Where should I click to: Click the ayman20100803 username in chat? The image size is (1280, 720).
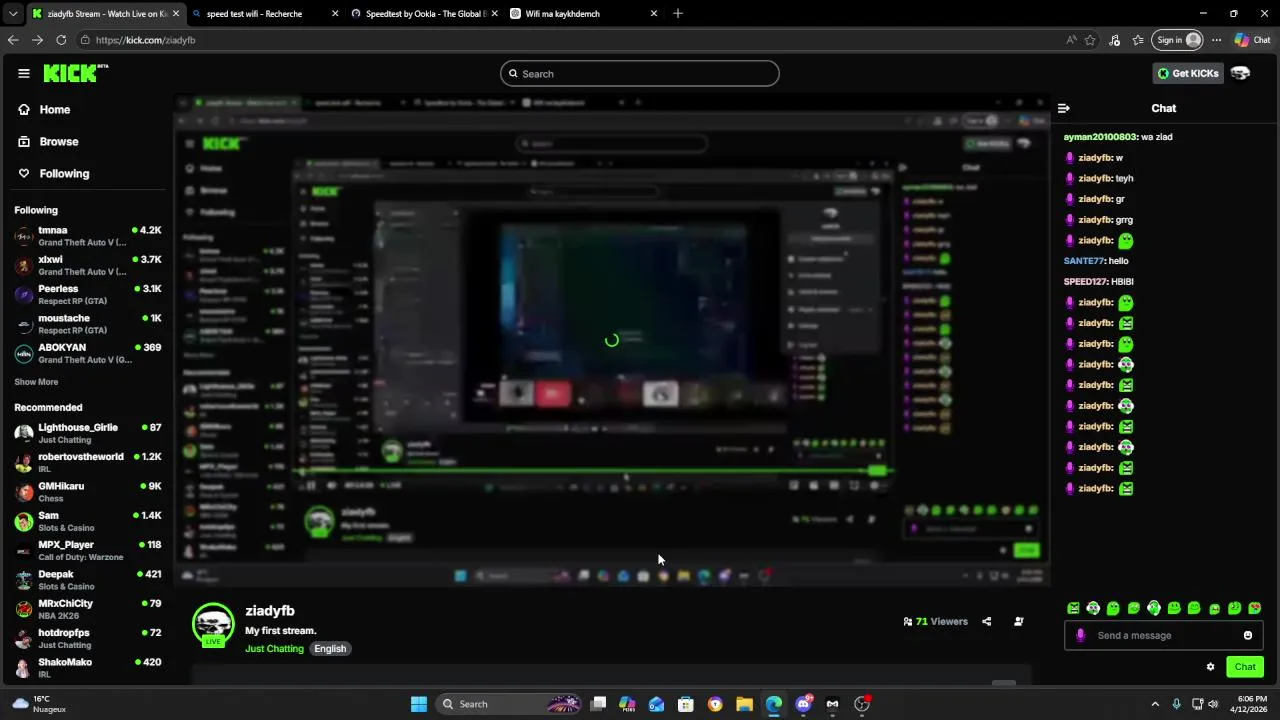pyautogui.click(x=1100, y=137)
